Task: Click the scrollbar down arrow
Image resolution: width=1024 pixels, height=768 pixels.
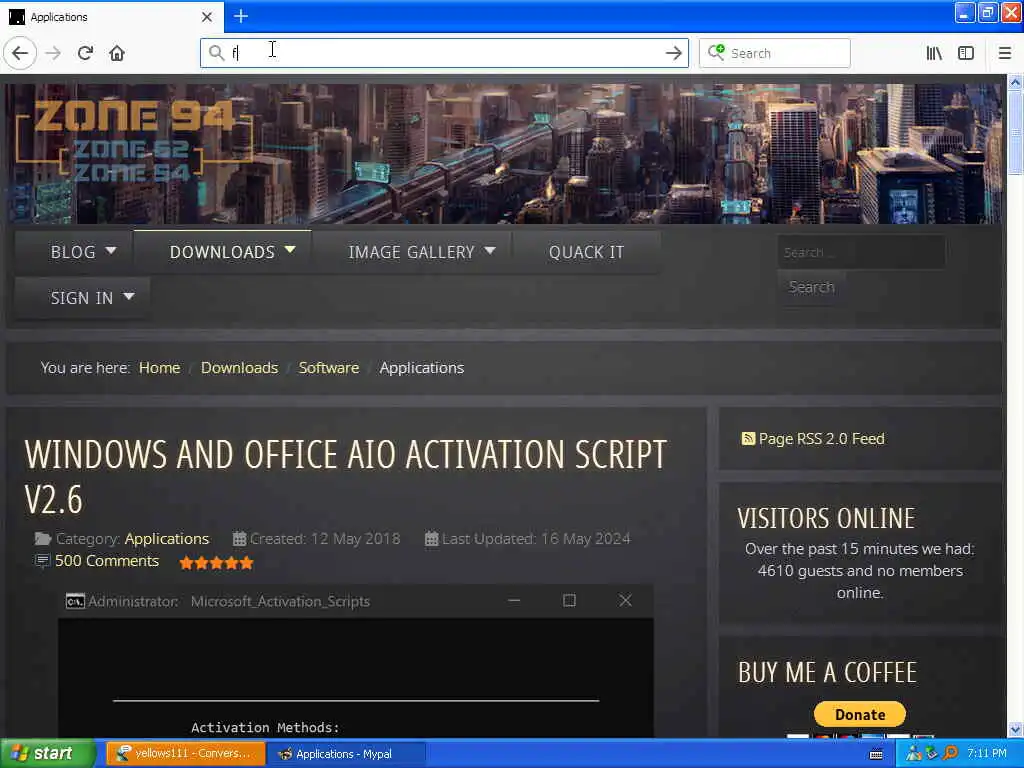Action: point(1014,729)
